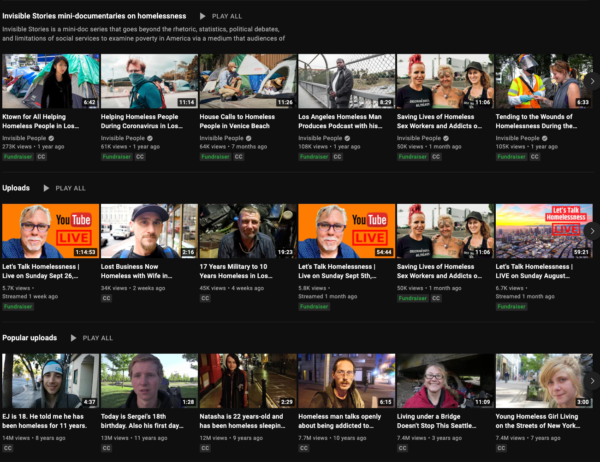Advance Popular uploads row with the right chevron
600x462 pixels.
590,381
